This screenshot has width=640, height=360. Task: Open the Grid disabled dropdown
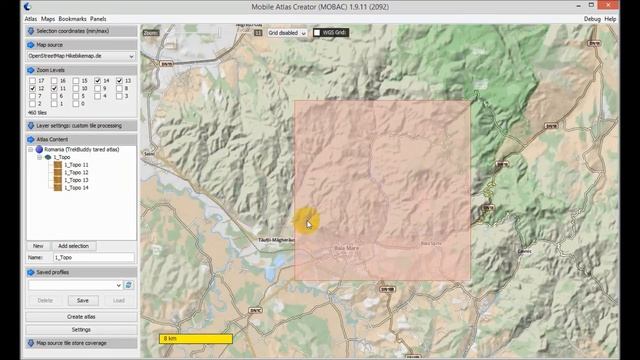click(x=287, y=33)
